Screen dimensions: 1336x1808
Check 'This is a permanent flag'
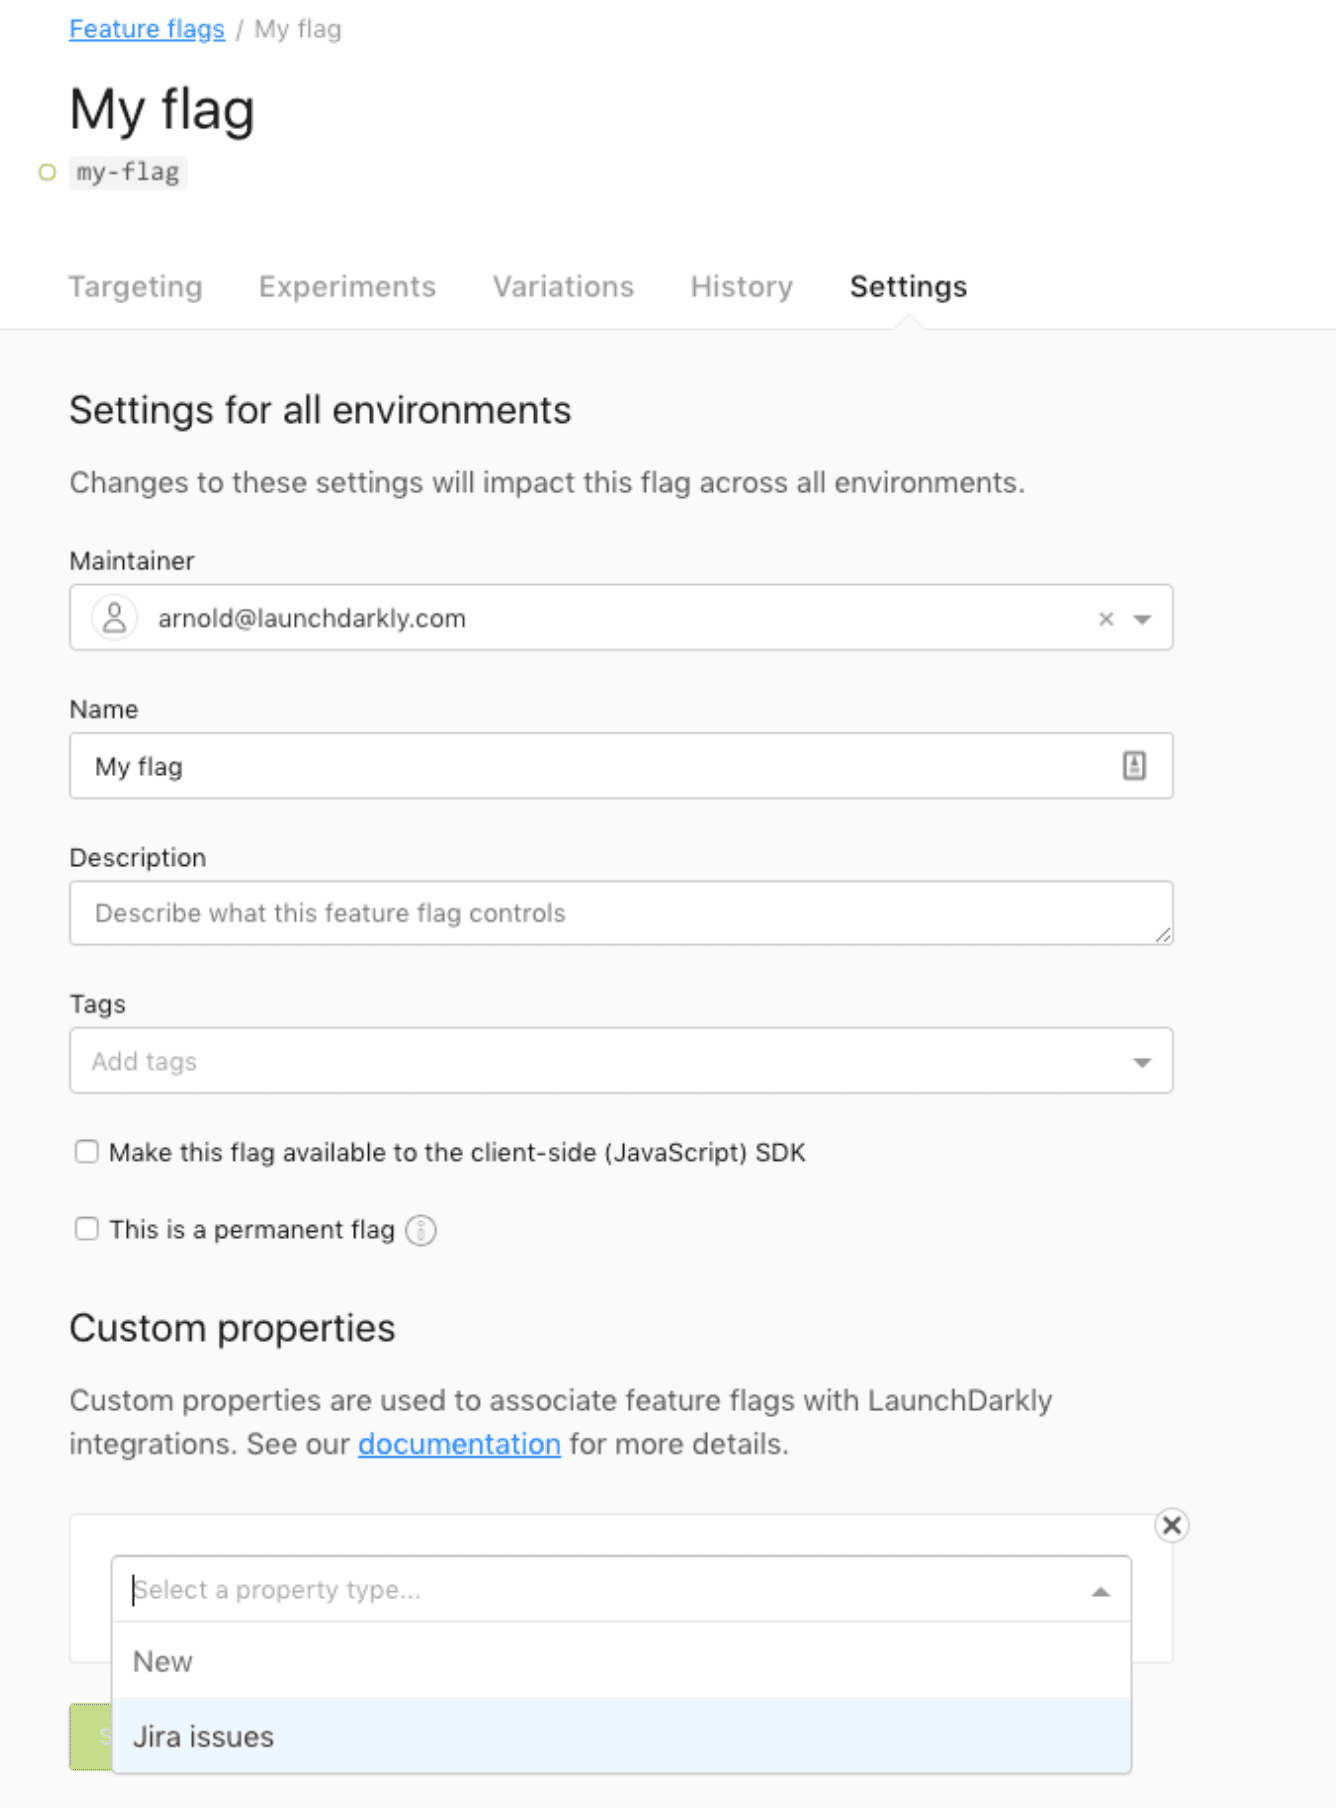pyautogui.click(x=87, y=1229)
